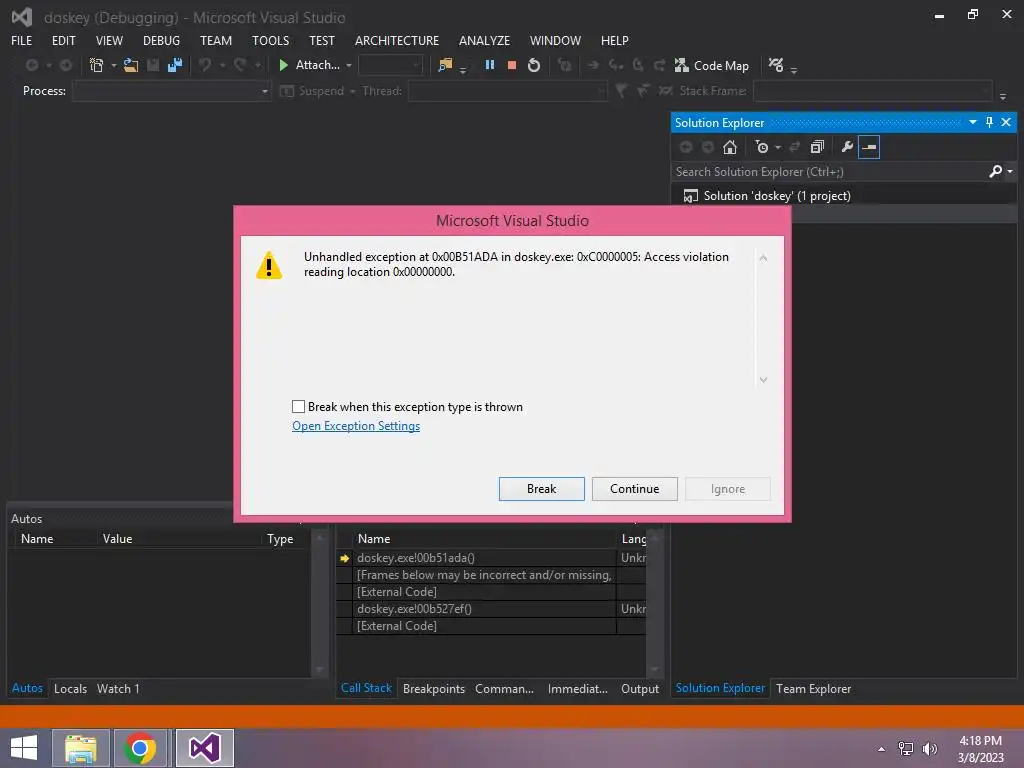Switch to the Team Explorer tab
The image size is (1024, 768).
[x=813, y=688]
